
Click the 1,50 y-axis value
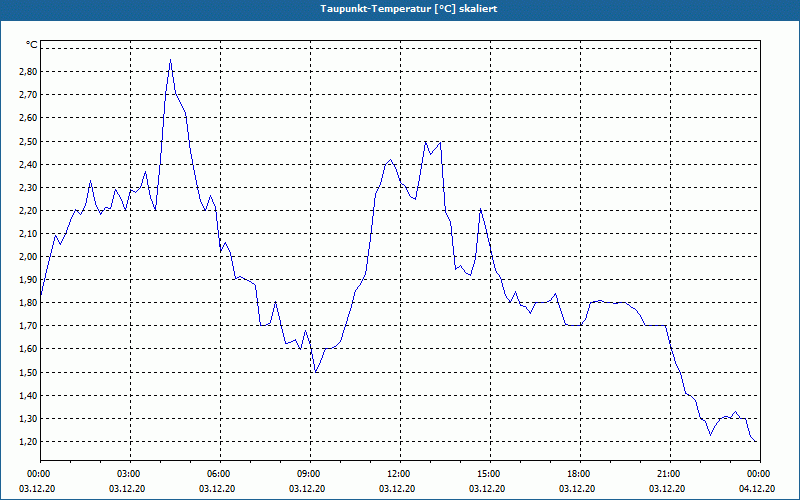pyautogui.click(x=28, y=372)
